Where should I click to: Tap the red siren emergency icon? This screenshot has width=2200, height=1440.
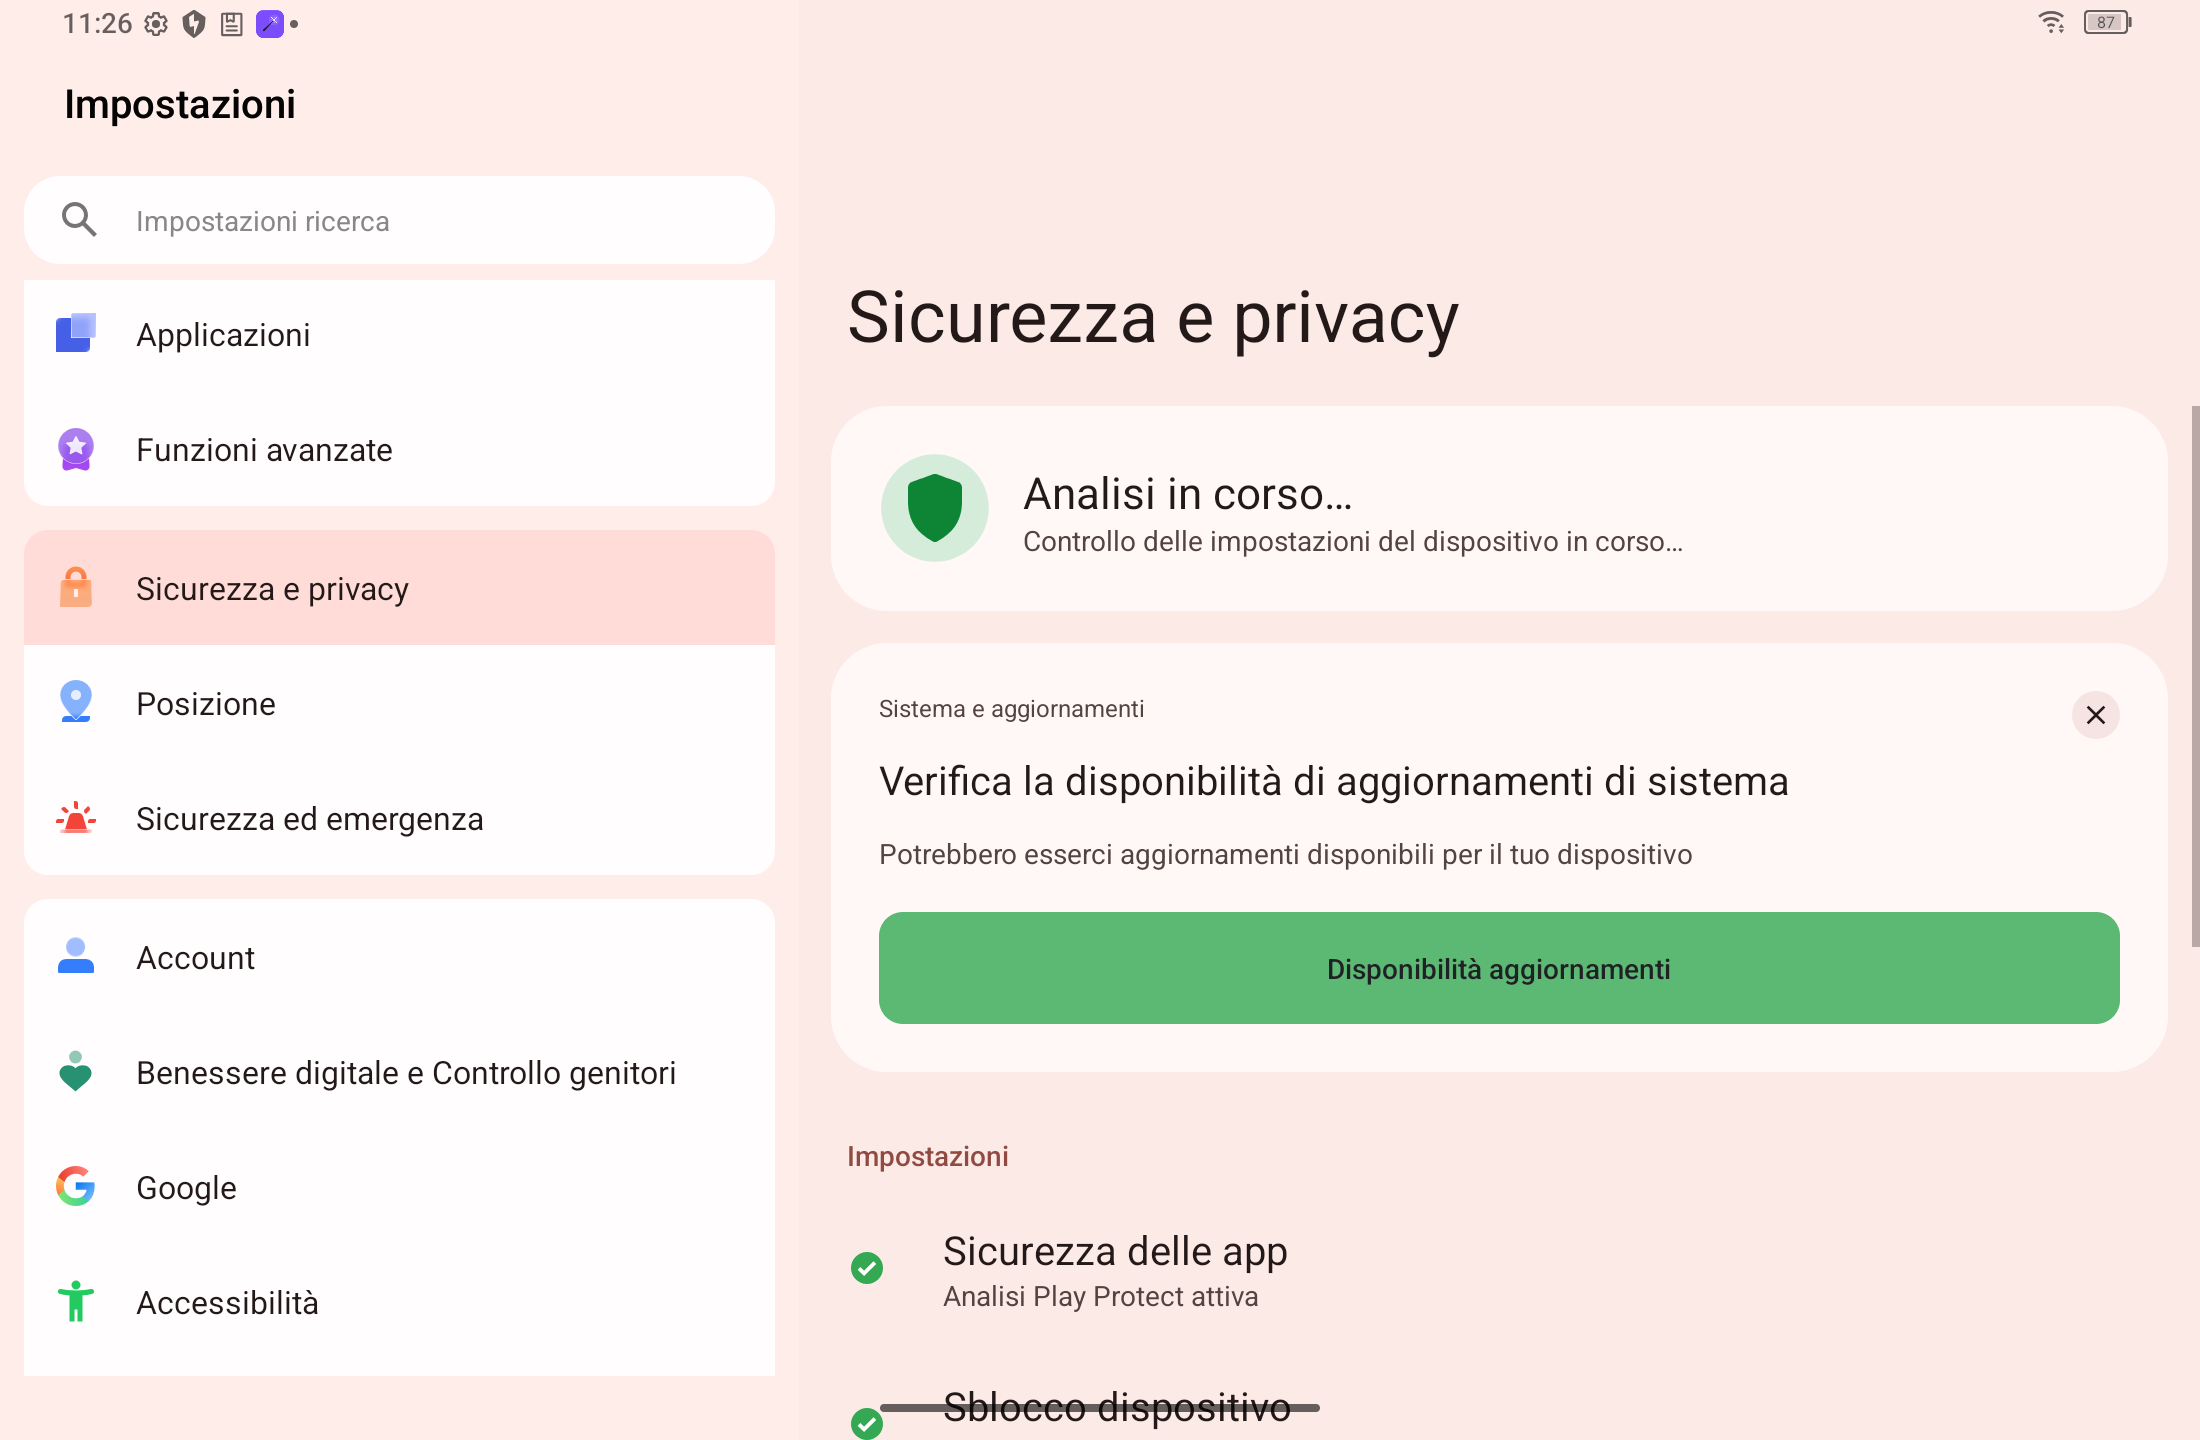tap(76, 818)
